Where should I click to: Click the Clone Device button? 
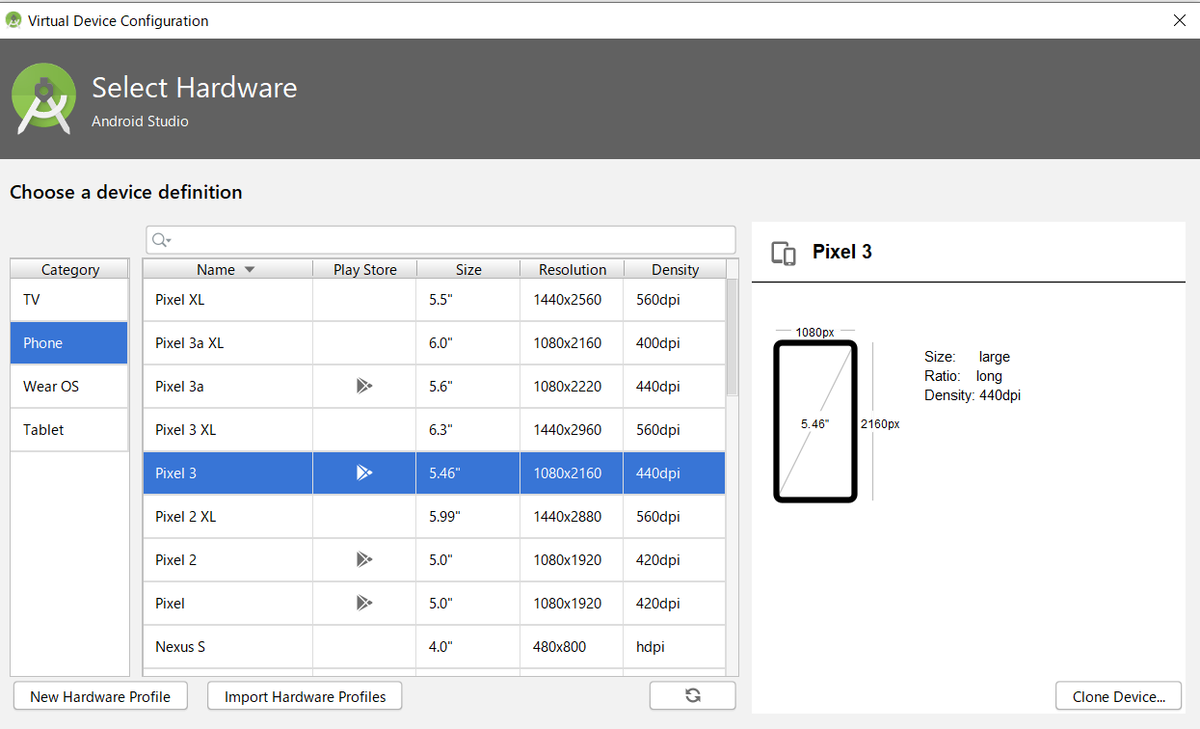pyautogui.click(x=1119, y=696)
